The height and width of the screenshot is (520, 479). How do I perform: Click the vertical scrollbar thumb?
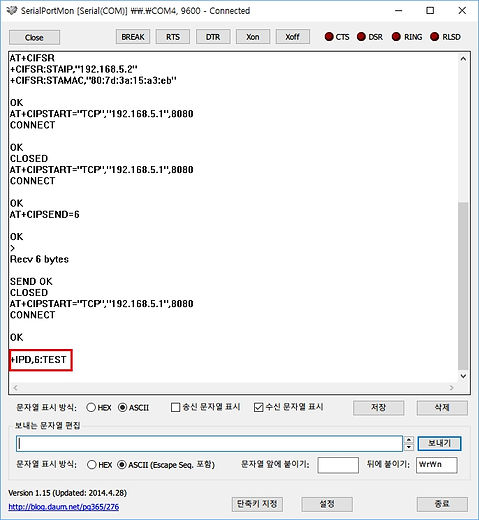pos(463,286)
